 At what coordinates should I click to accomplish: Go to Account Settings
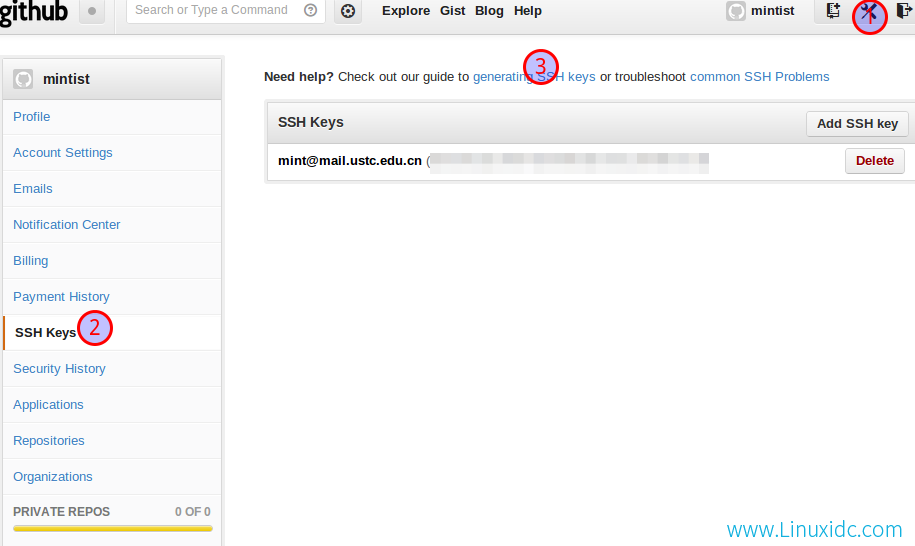point(112,153)
